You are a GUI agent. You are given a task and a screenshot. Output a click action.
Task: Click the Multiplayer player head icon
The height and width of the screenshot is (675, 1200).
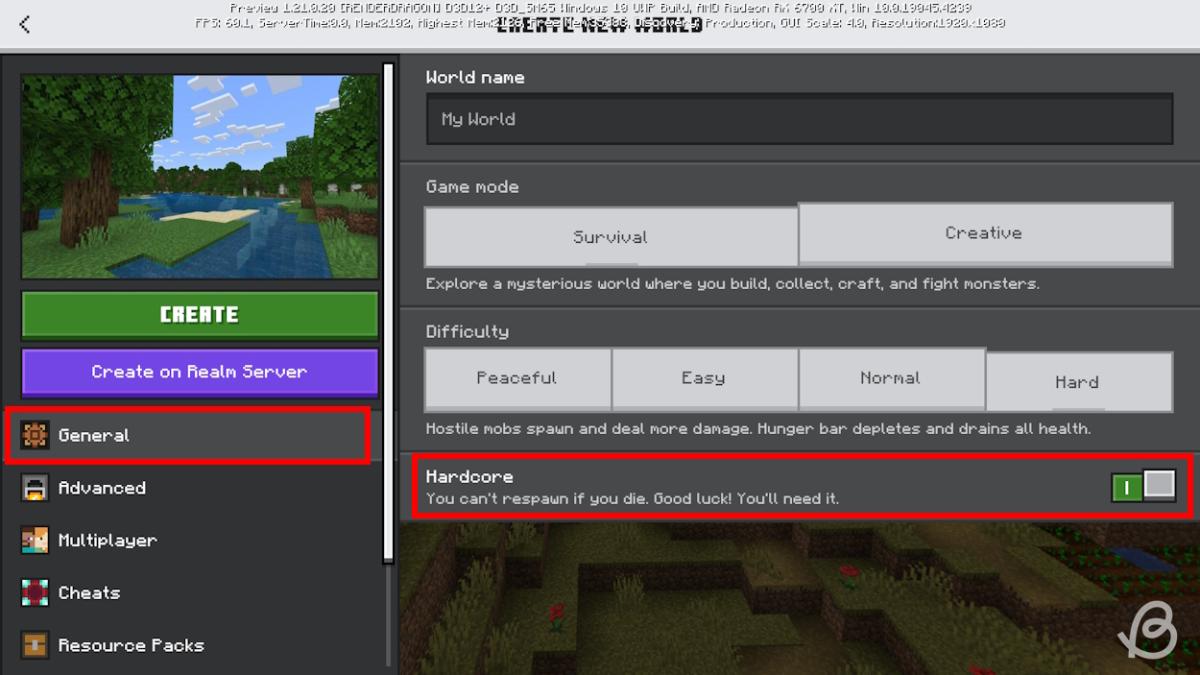(x=36, y=540)
